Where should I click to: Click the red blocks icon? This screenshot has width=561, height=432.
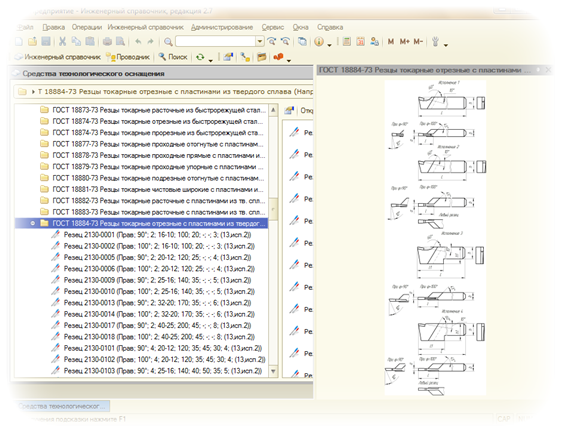pos(278,57)
